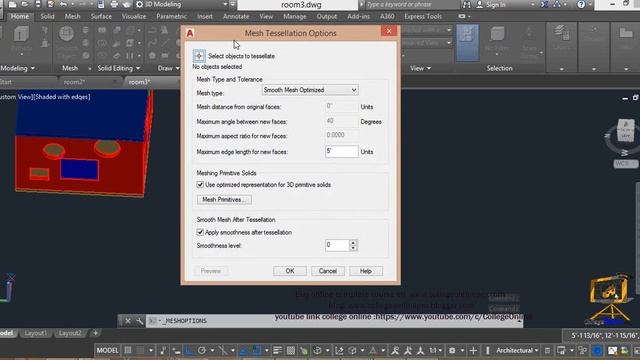Viewport: 640px width, 360px height.
Task: Click the Select objects to tessellate icon
Action: coord(199,56)
